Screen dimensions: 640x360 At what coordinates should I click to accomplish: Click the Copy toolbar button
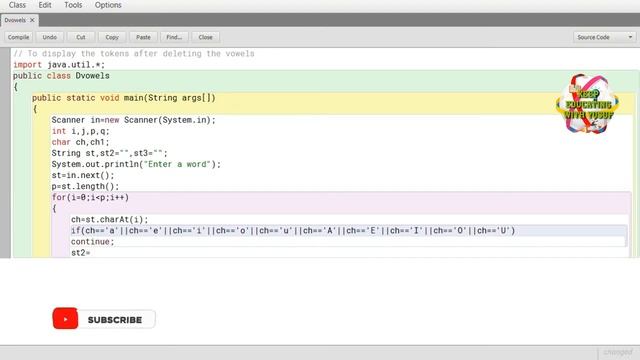pyautogui.click(x=112, y=37)
